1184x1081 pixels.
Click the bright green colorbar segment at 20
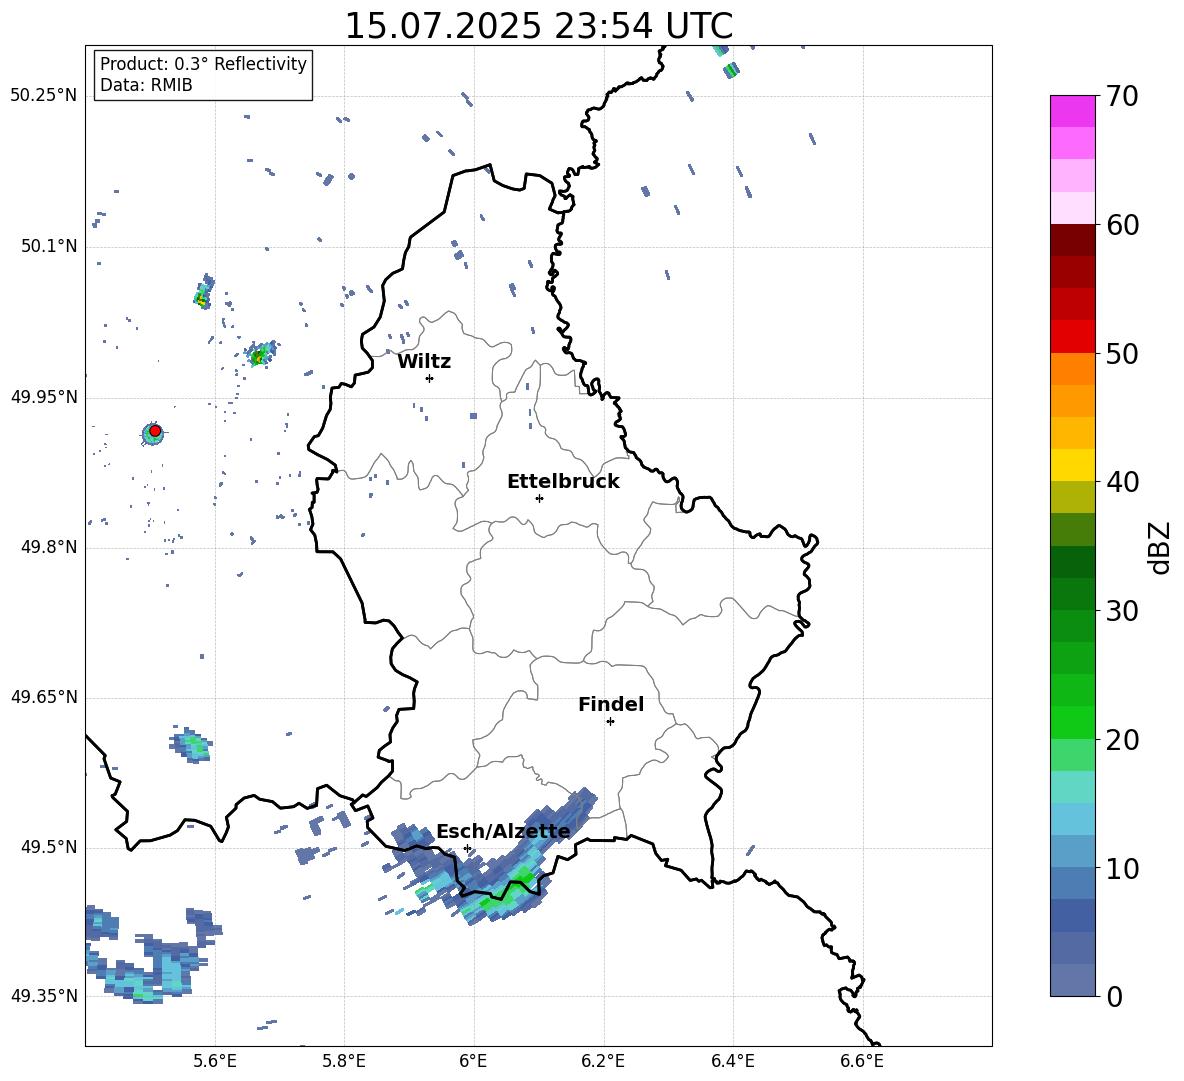pyautogui.click(x=1072, y=722)
